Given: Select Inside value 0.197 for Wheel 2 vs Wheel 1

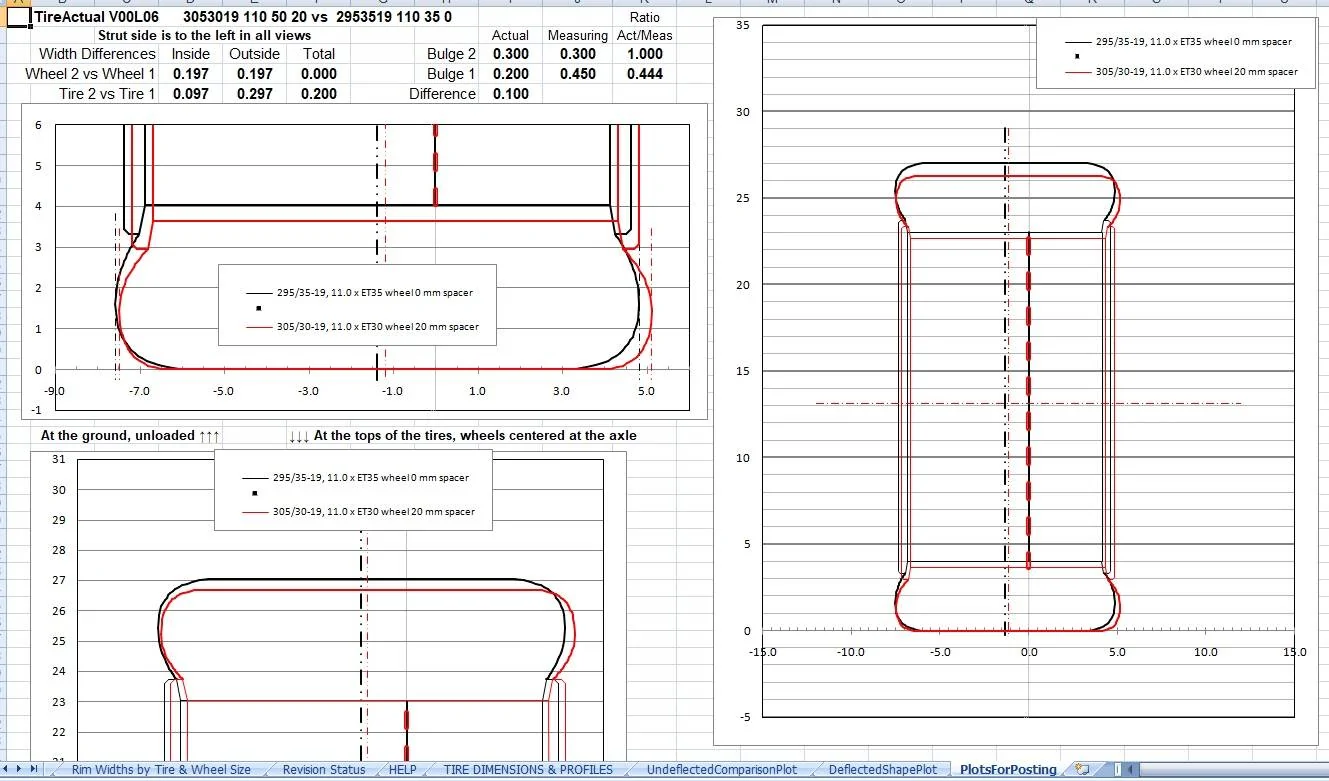Looking at the screenshot, I should click(x=191, y=74).
